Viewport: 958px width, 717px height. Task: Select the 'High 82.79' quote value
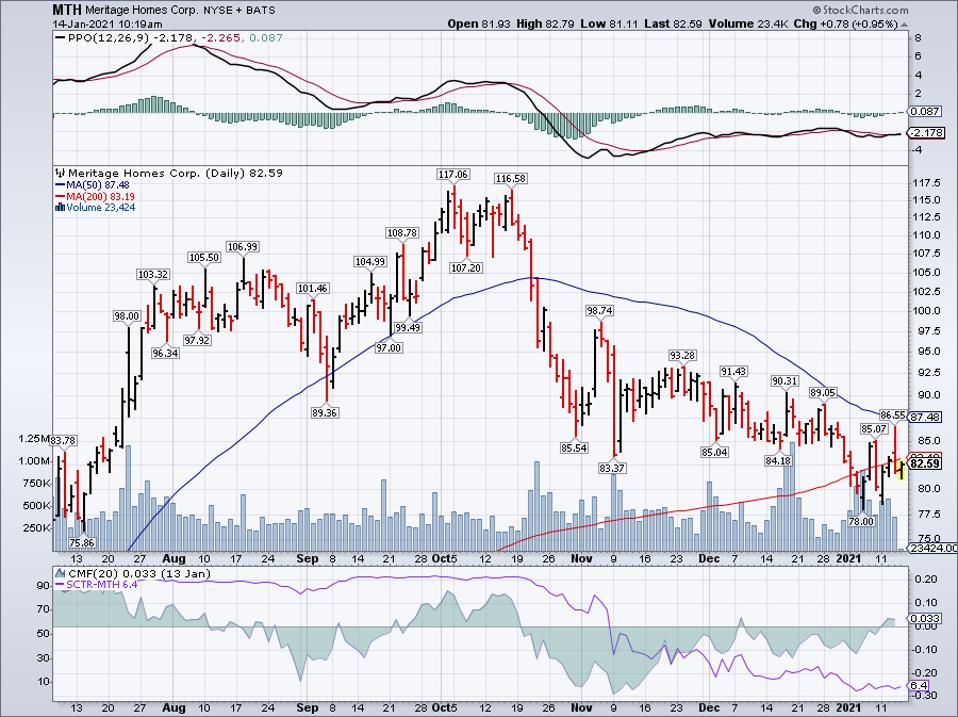point(546,24)
